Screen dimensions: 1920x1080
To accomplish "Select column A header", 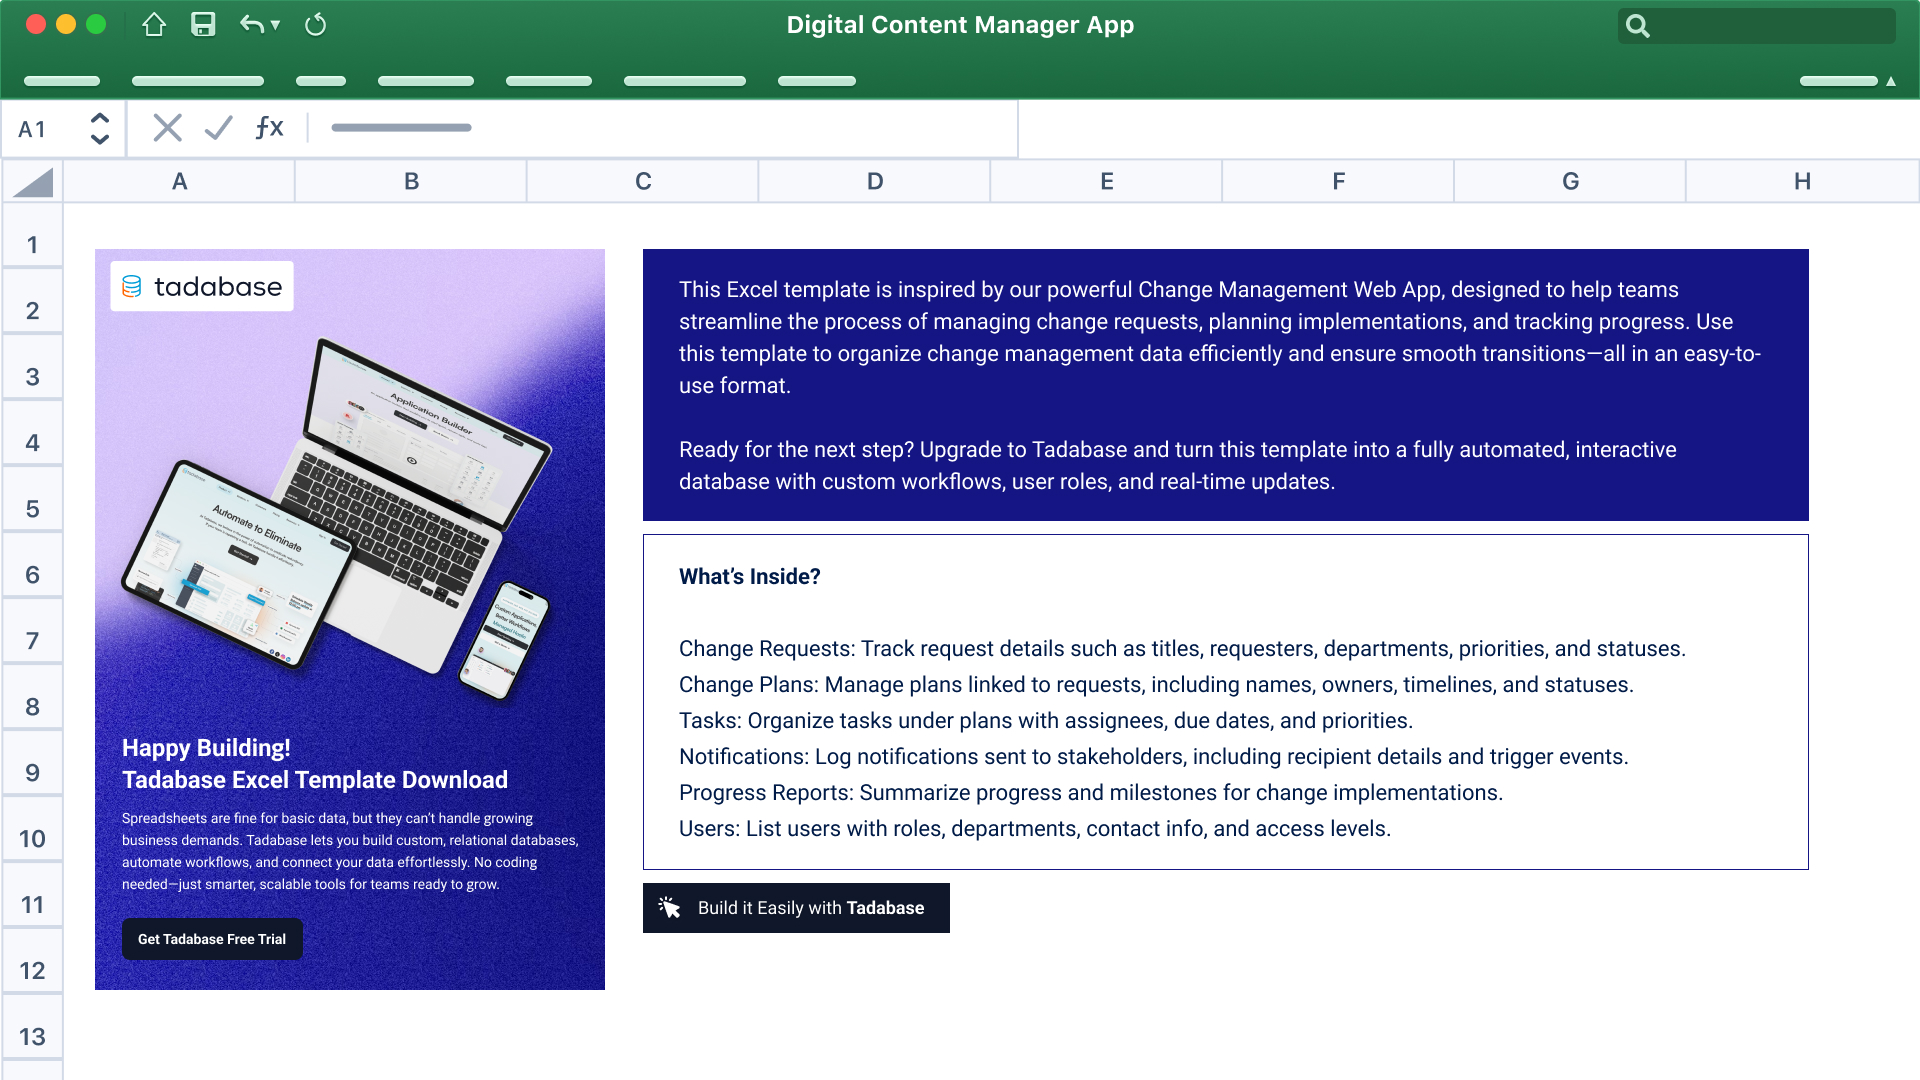I will 179,182.
